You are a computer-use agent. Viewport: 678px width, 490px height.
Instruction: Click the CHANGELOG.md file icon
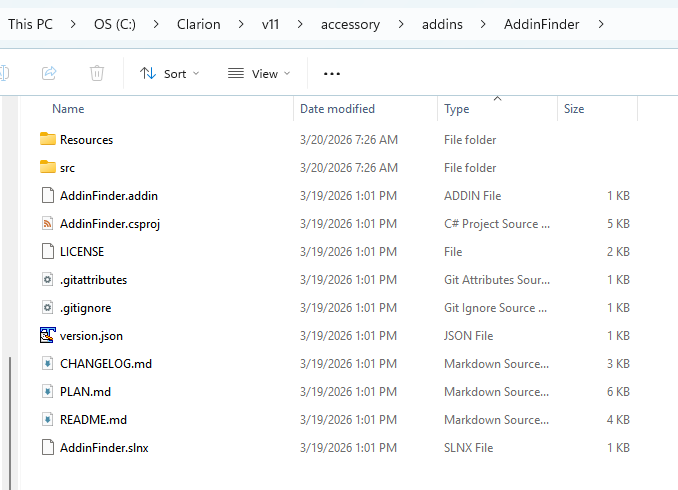pos(48,364)
